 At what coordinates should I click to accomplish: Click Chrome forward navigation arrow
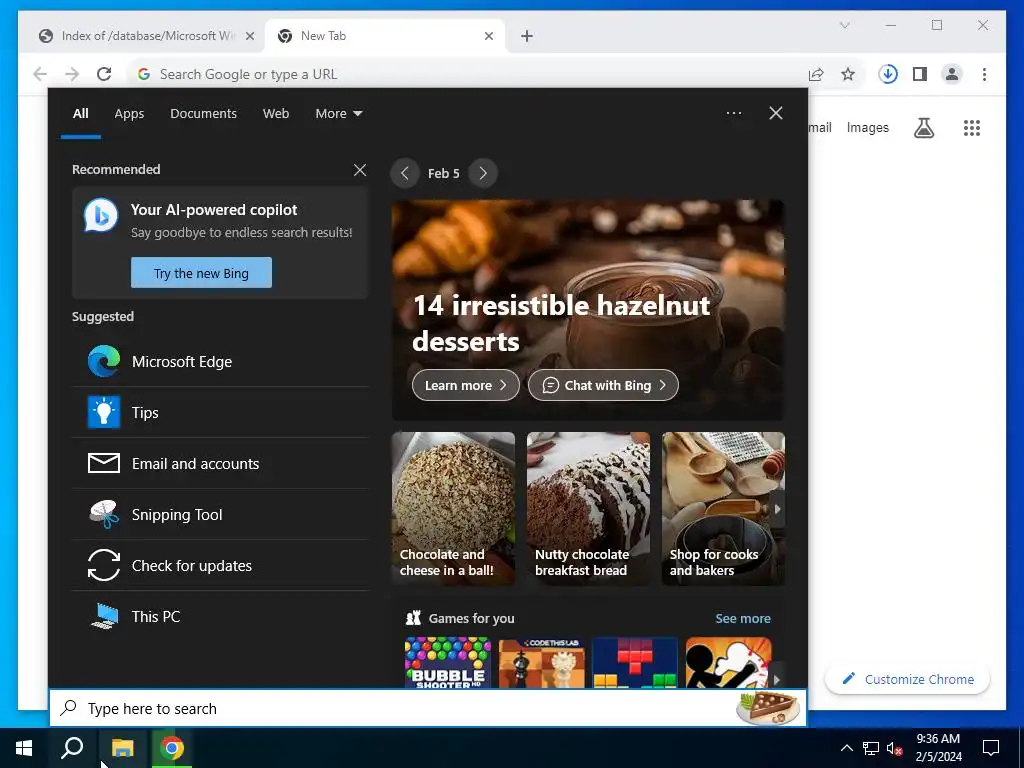click(x=72, y=74)
